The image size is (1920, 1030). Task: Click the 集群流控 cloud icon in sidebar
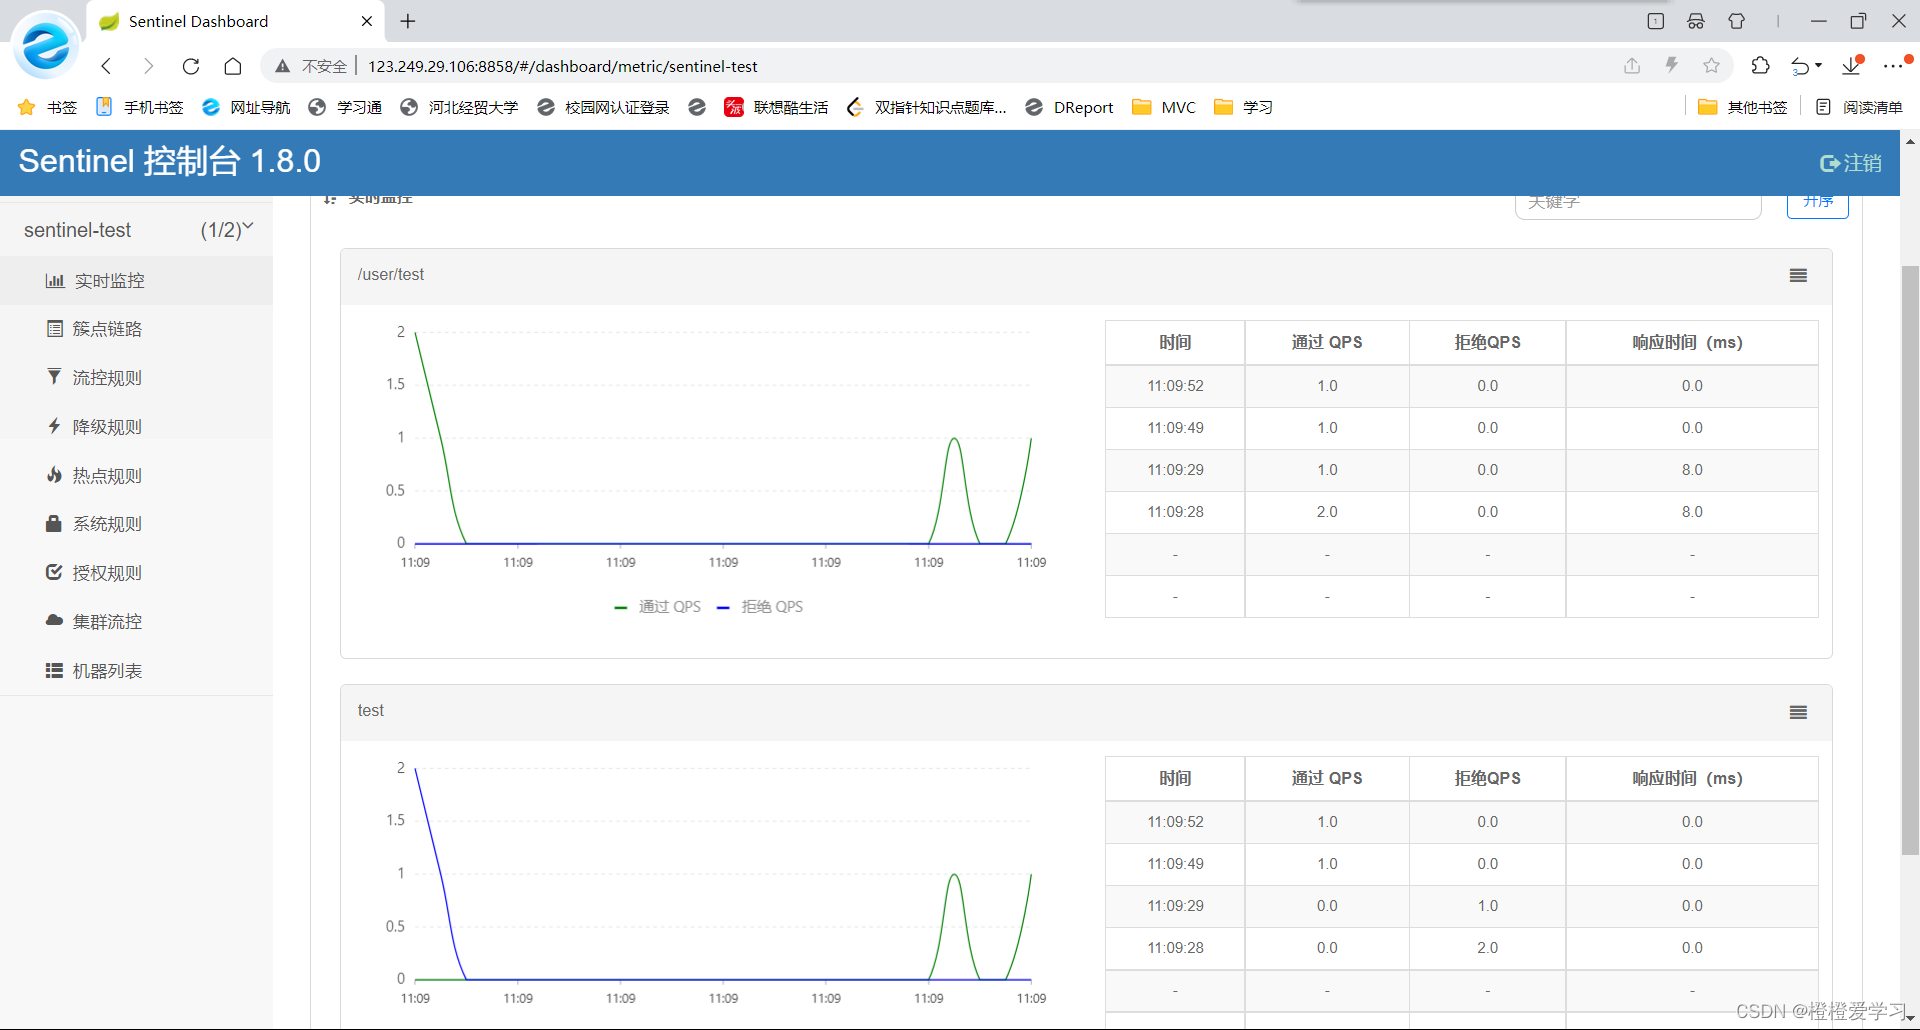[x=54, y=621]
